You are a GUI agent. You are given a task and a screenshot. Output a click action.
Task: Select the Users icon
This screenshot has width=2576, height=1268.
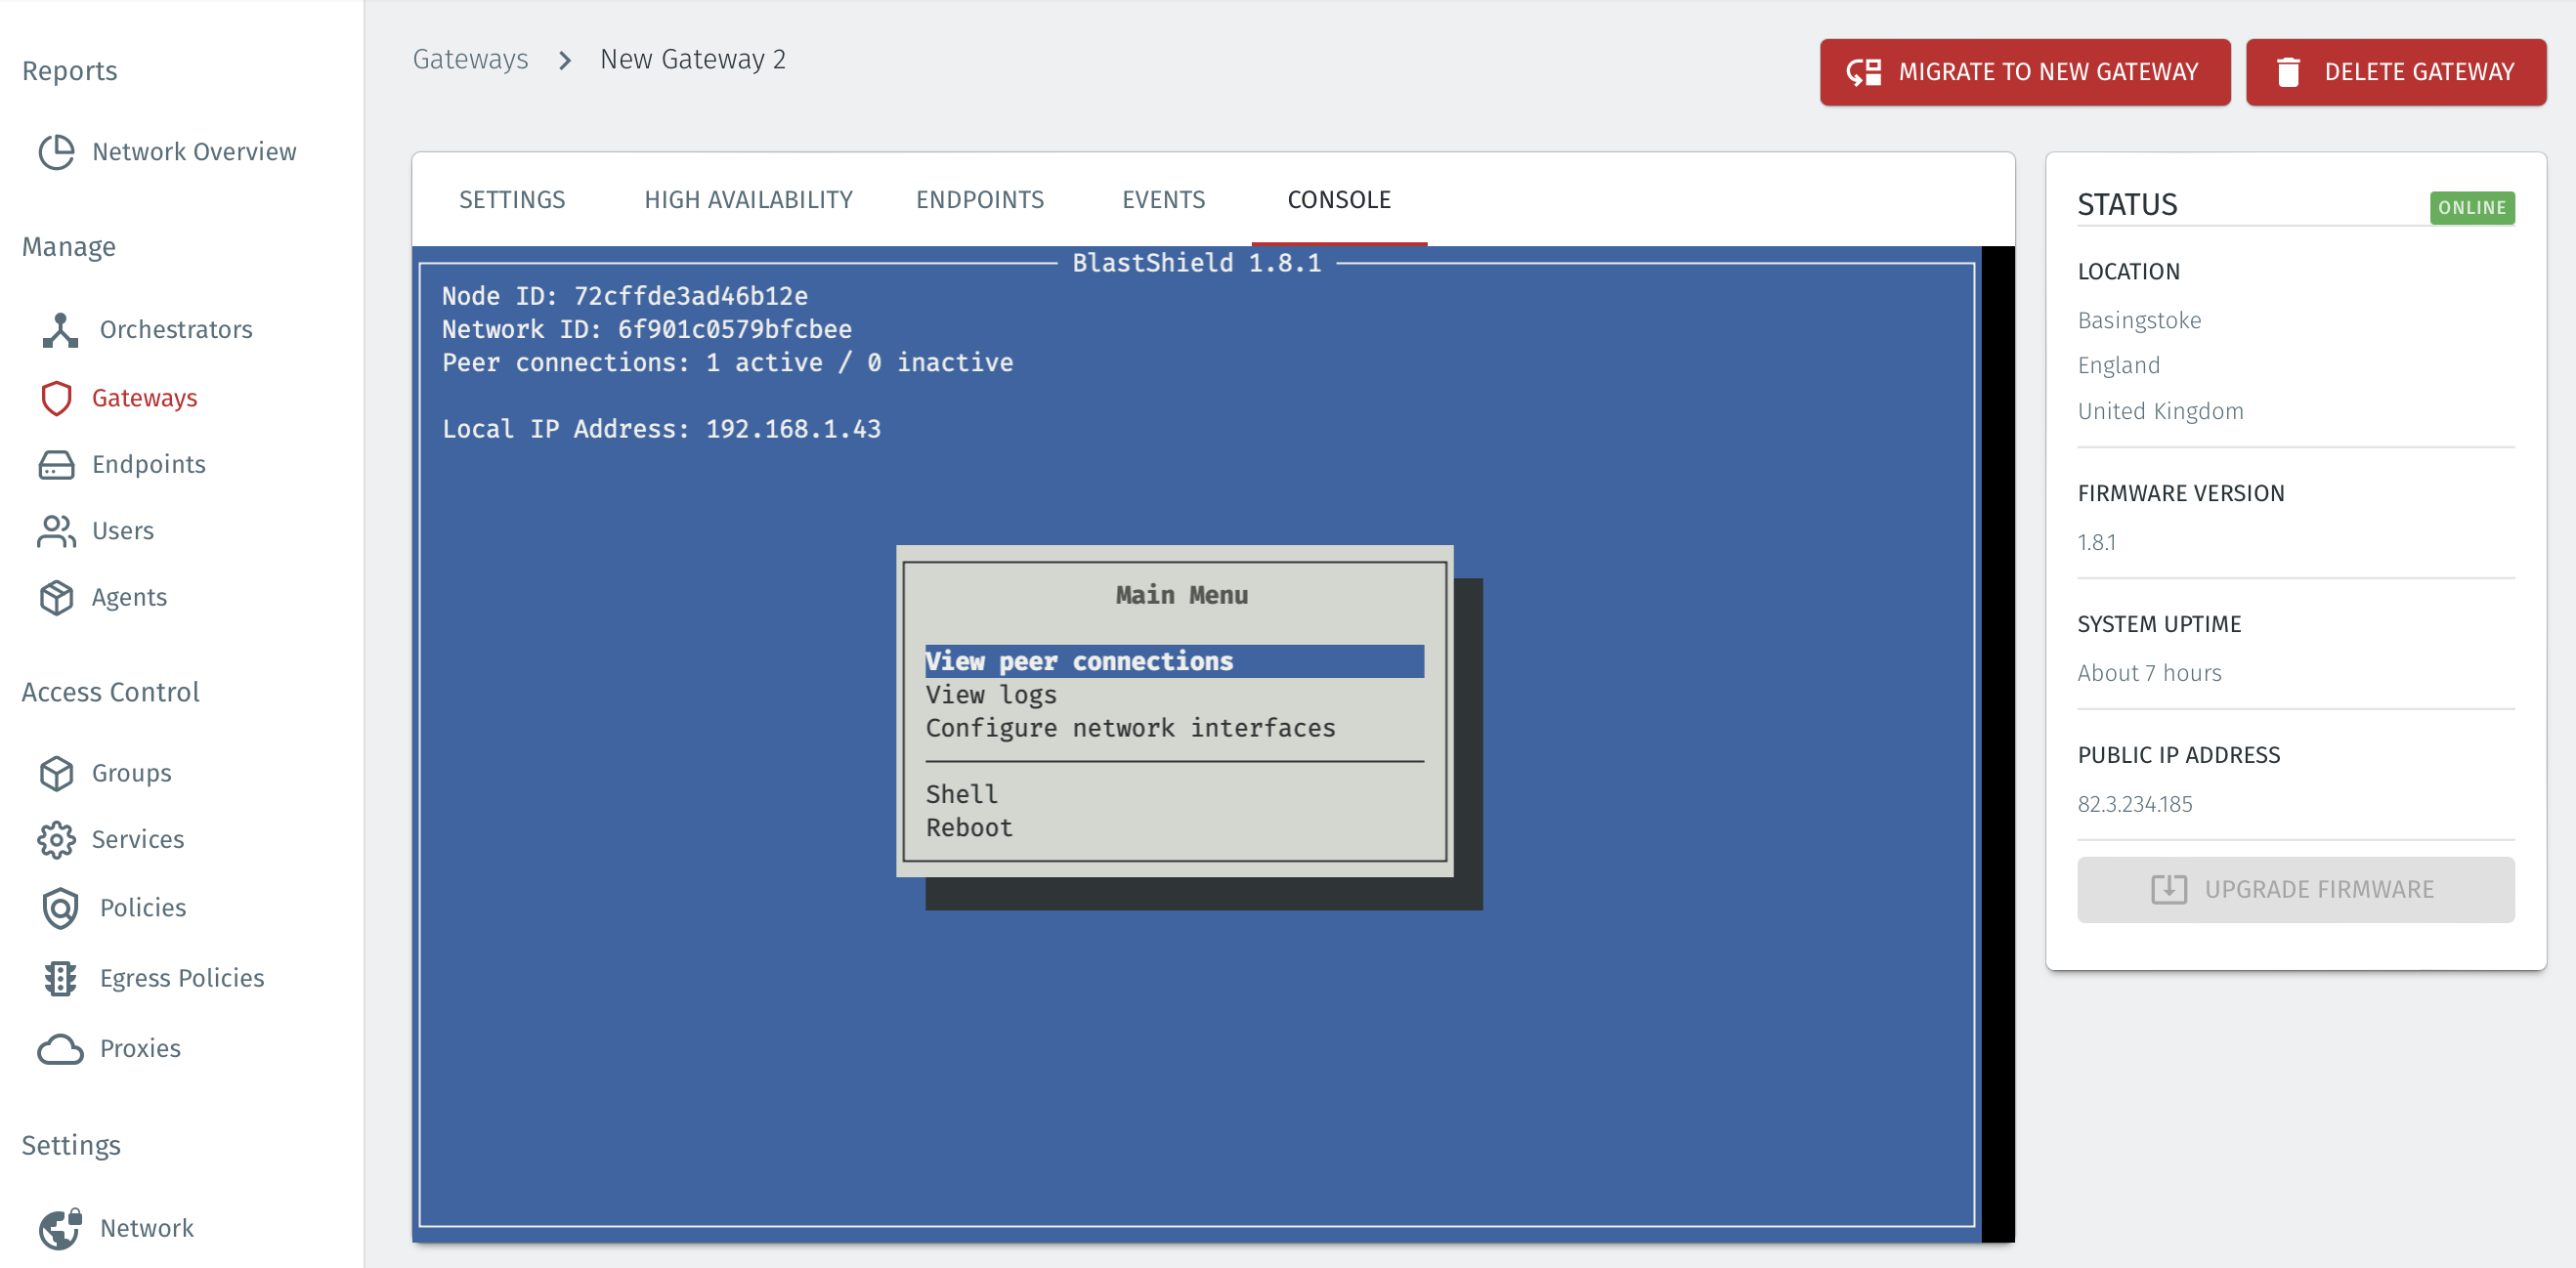click(x=57, y=531)
